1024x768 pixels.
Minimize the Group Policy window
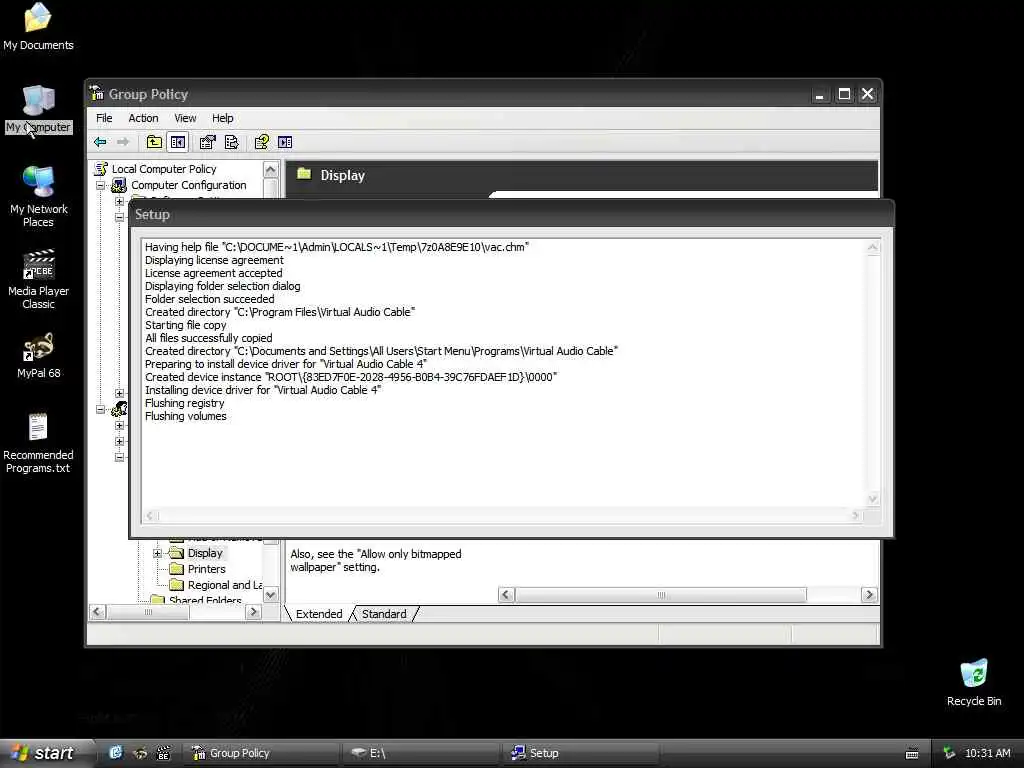click(820, 94)
